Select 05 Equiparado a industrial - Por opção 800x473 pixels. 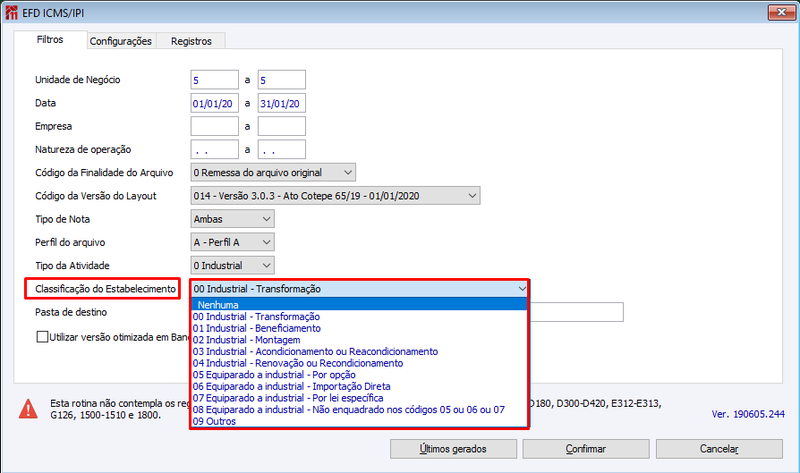coord(359,375)
